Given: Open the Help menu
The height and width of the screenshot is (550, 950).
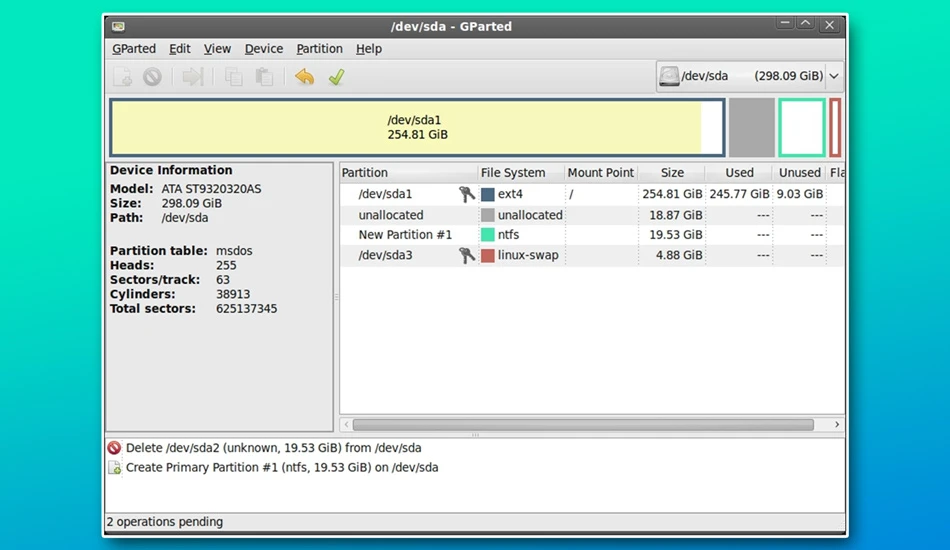Looking at the screenshot, I should coord(368,48).
